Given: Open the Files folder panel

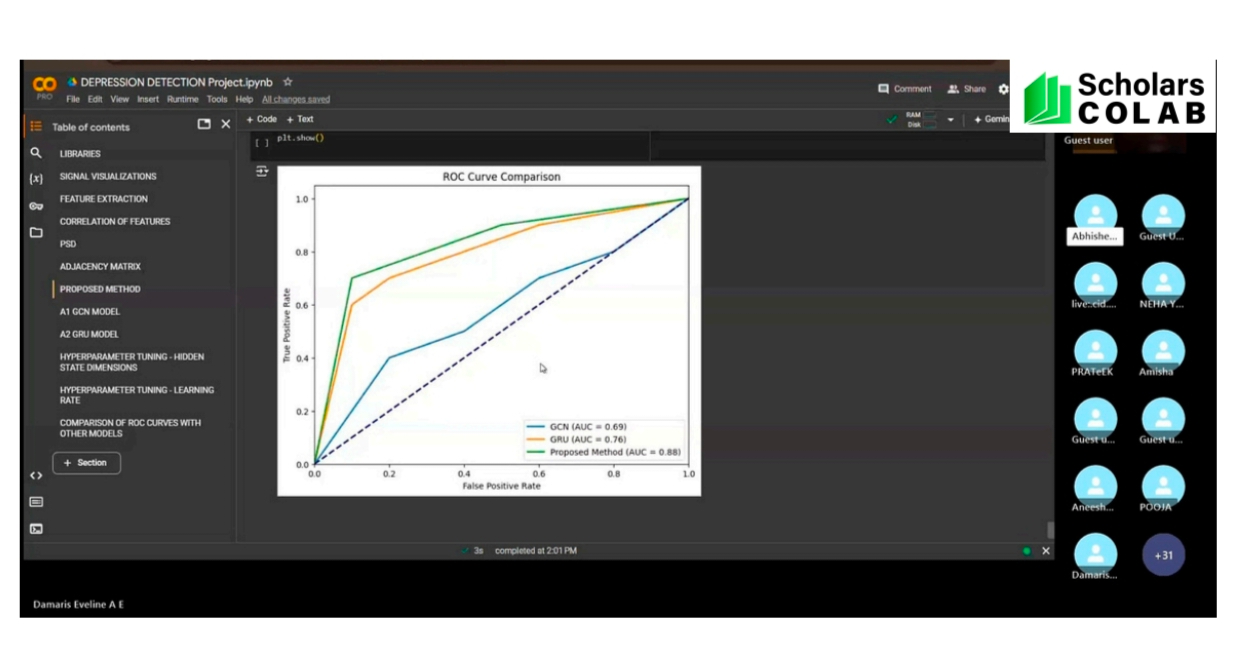Looking at the screenshot, I should 36,232.
